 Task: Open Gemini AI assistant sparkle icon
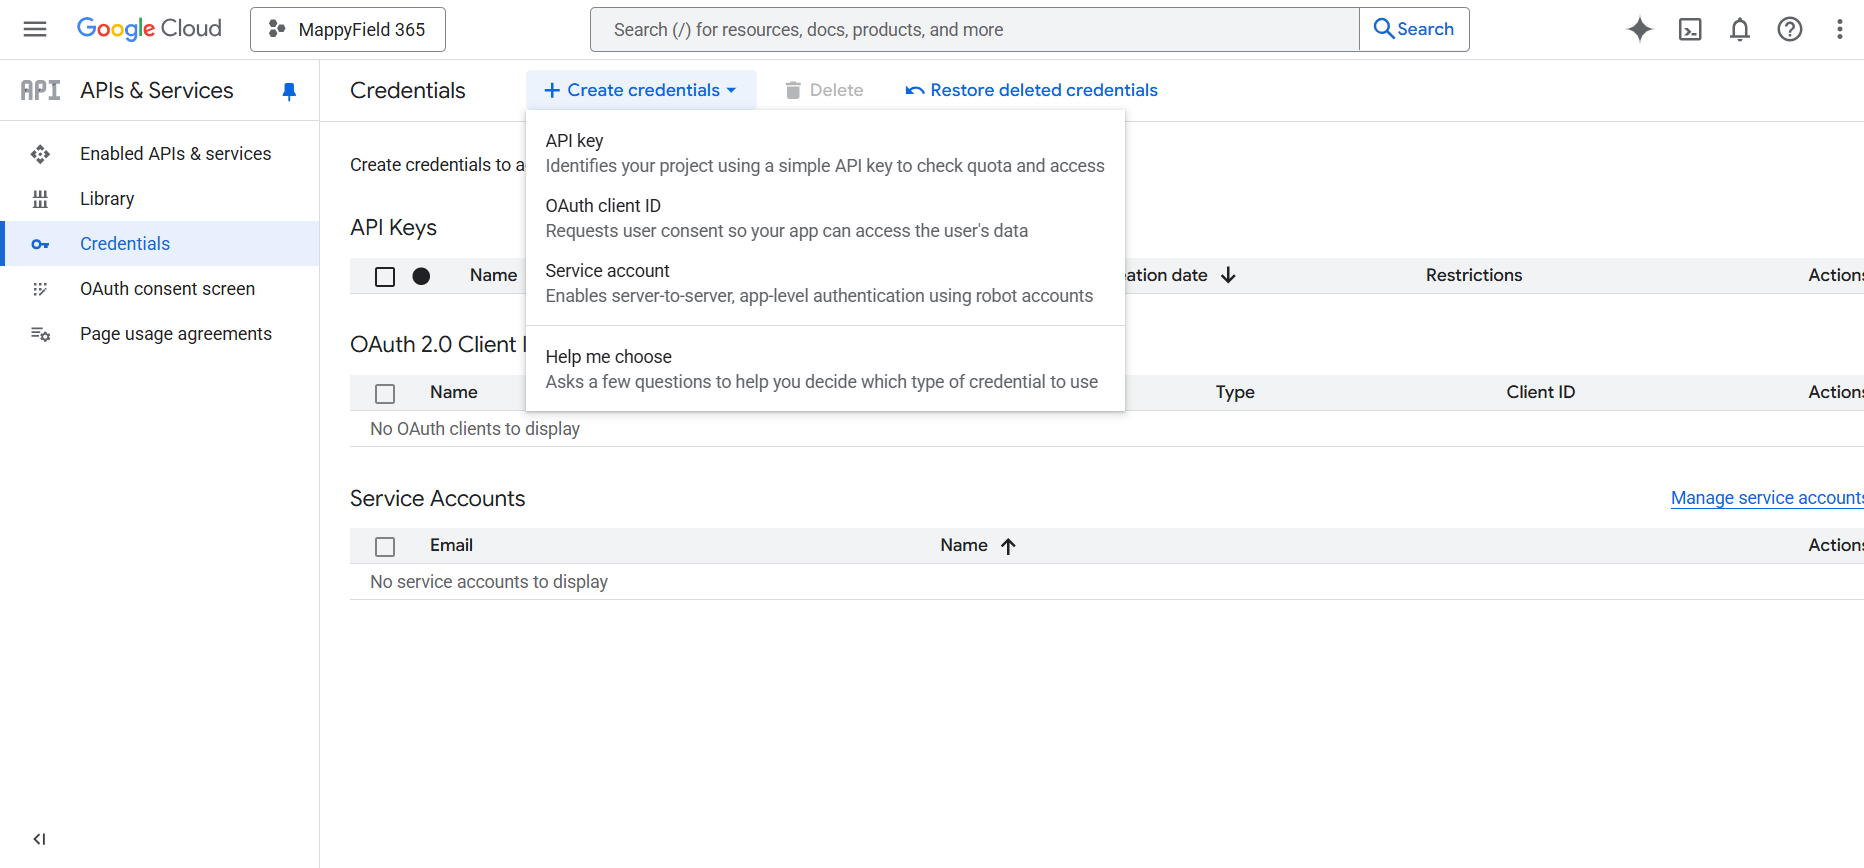click(x=1640, y=29)
